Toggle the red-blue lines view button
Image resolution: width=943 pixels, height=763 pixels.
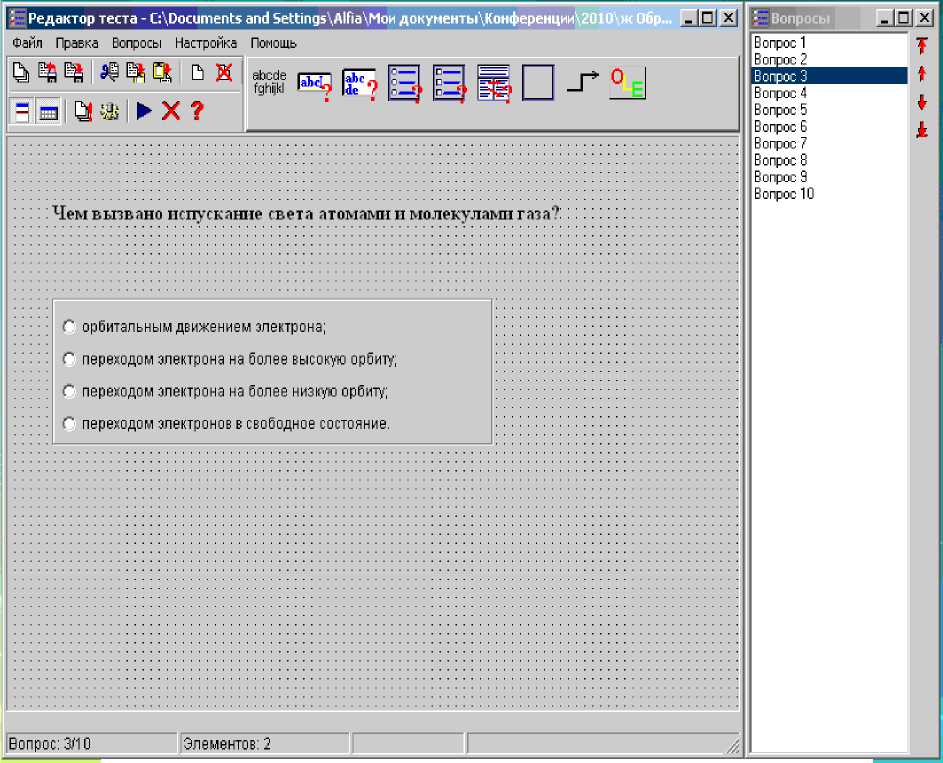[22, 111]
